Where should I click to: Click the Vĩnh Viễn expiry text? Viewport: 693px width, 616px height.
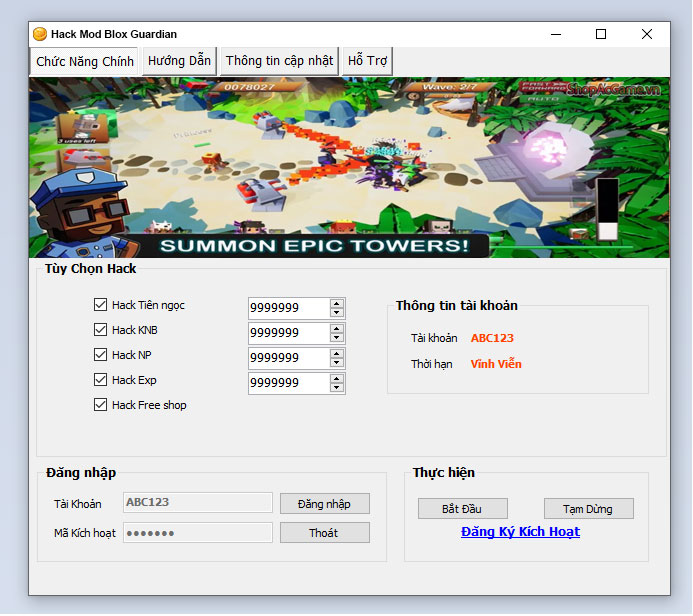click(x=496, y=364)
